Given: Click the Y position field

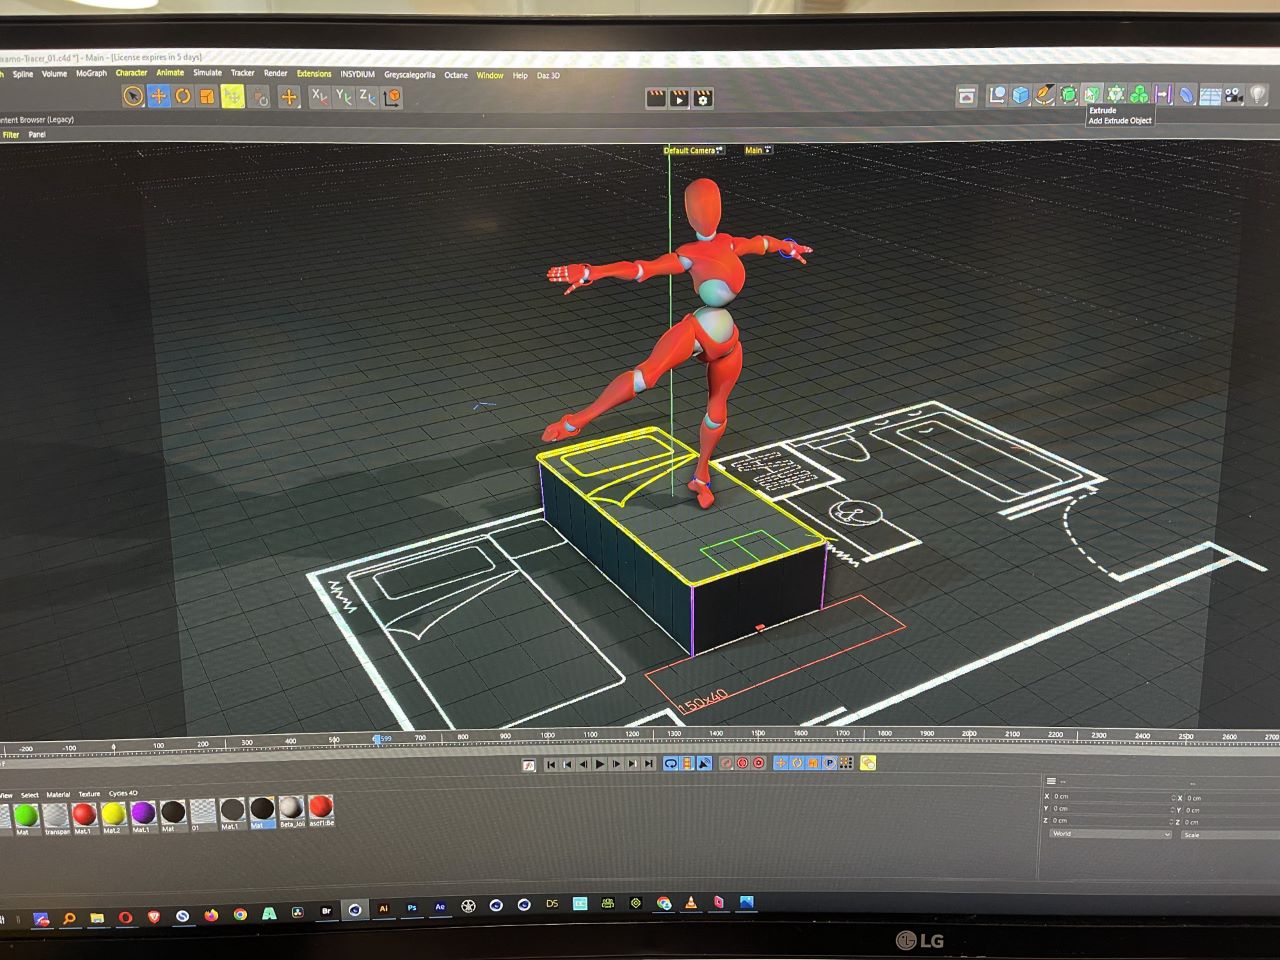Looking at the screenshot, I should [1108, 809].
